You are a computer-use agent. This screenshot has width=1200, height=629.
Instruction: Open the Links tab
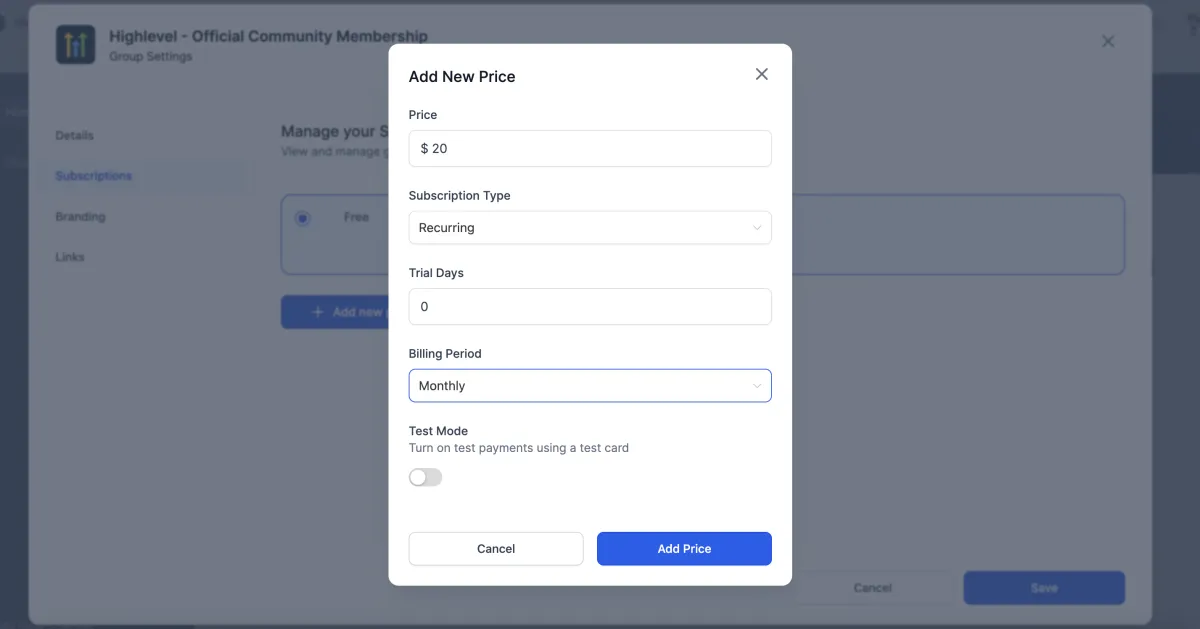click(x=70, y=258)
